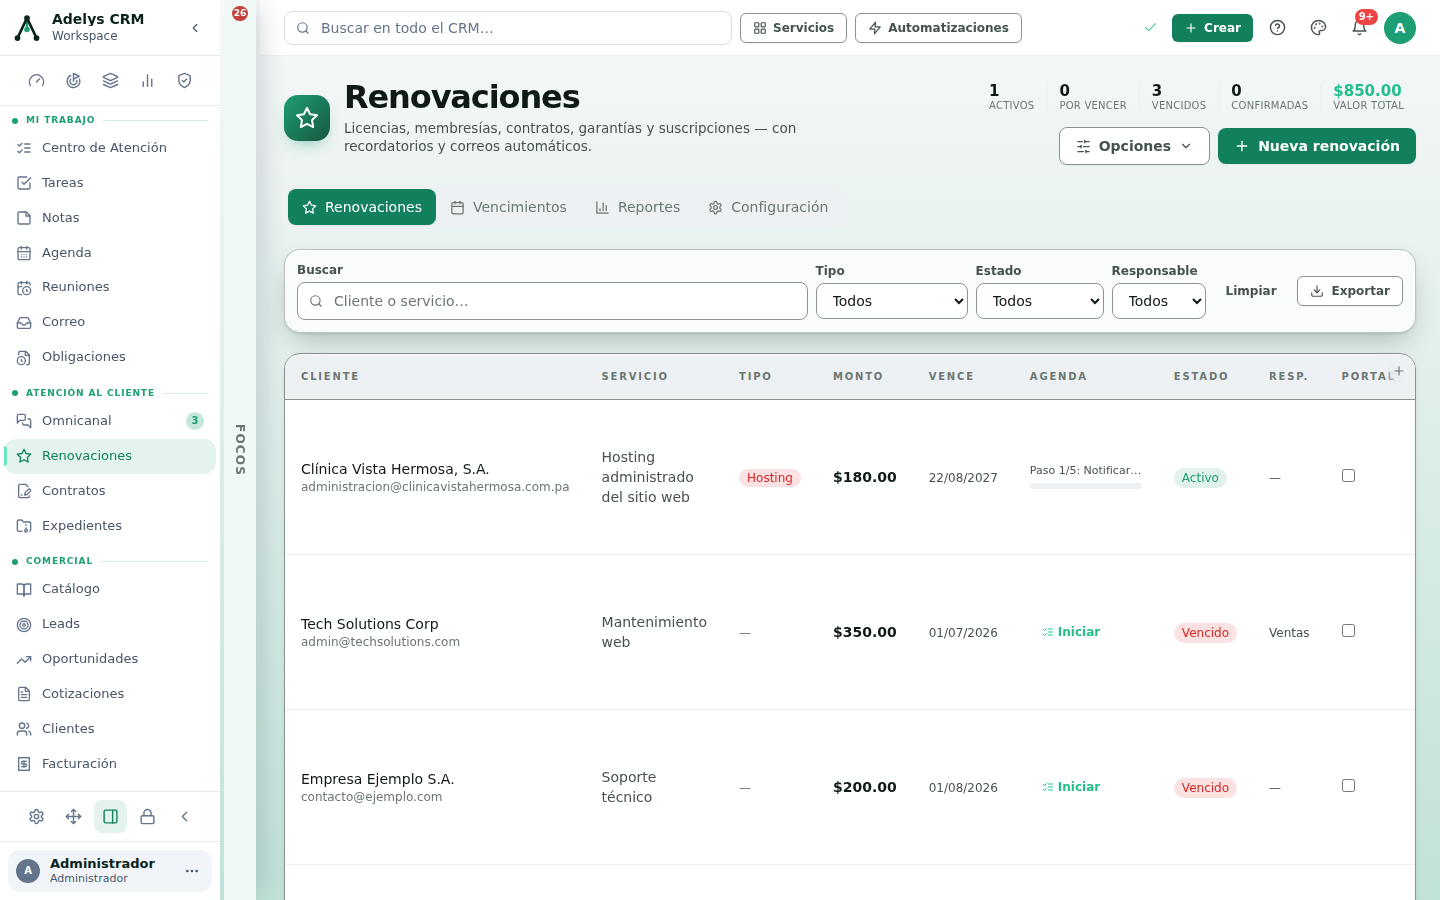The height and width of the screenshot is (900, 1440).
Task: Open the Focos vertical panel
Action: (240, 450)
